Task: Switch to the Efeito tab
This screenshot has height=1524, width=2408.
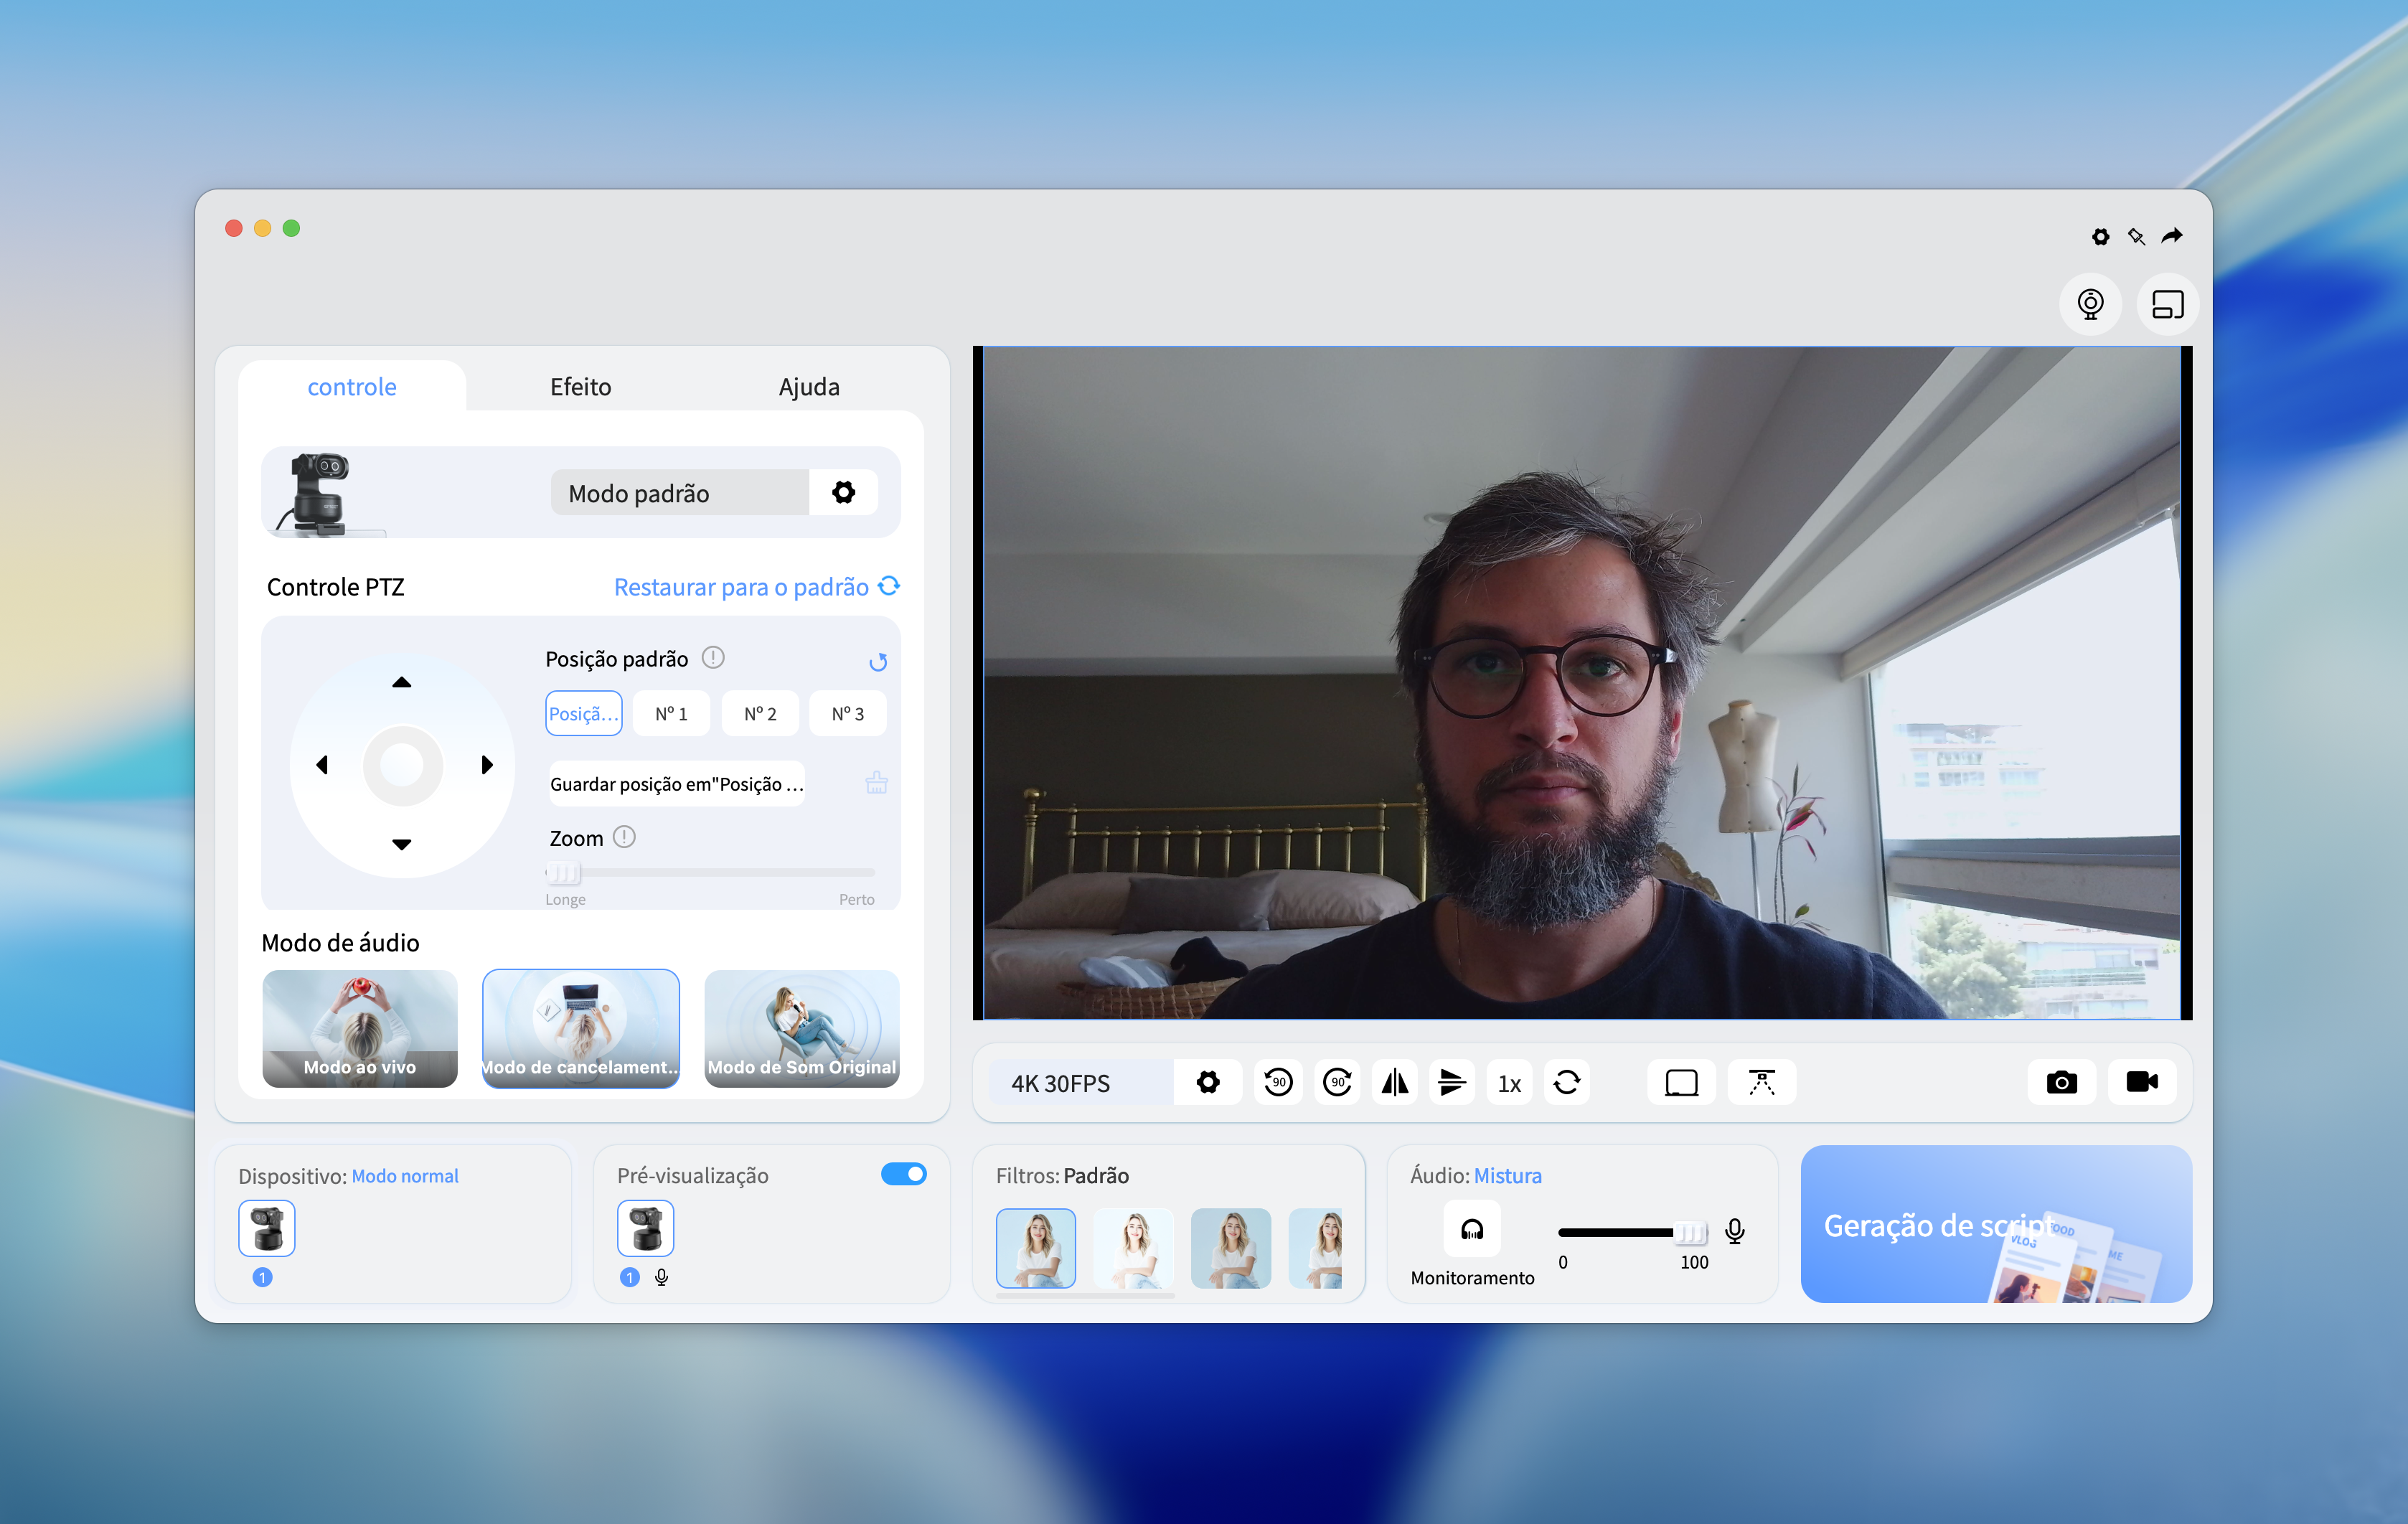Action: pyautogui.click(x=580, y=387)
